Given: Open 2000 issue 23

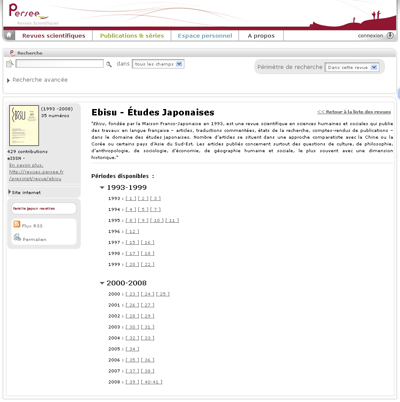Looking at the screenshot, I should pos(132,294).
